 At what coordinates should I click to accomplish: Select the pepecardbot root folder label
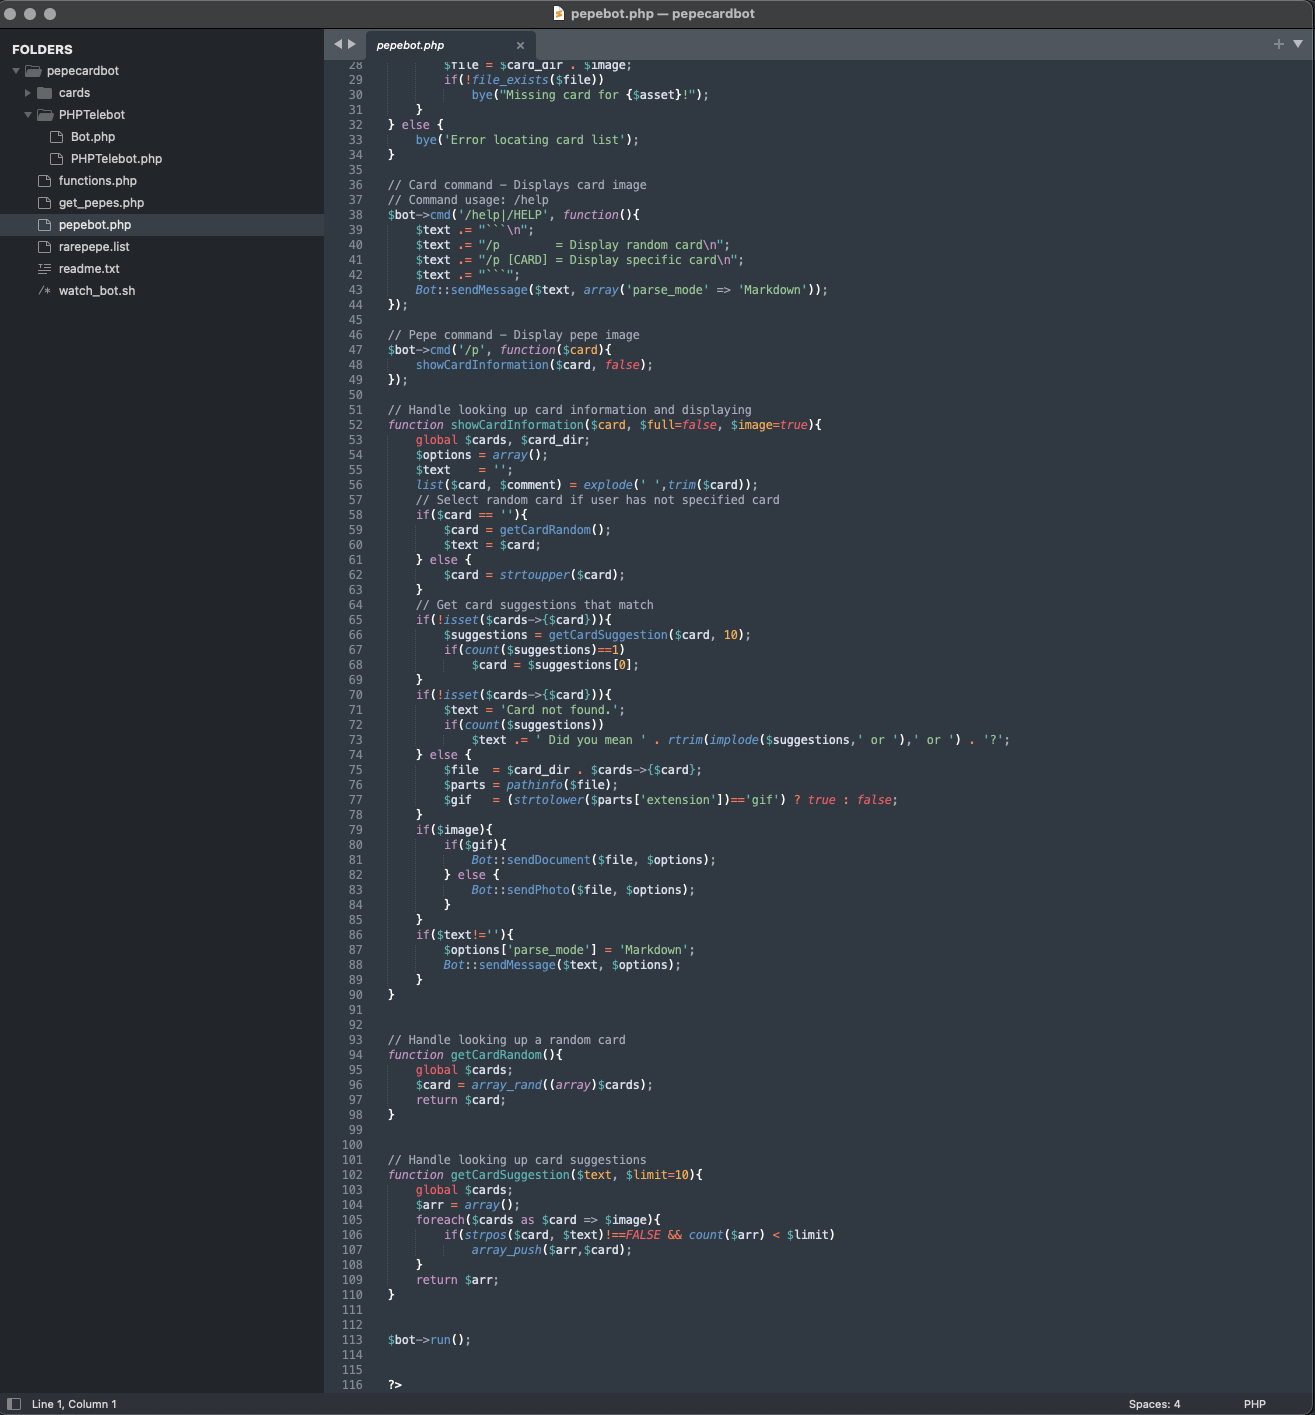click(x=83, y=71)
